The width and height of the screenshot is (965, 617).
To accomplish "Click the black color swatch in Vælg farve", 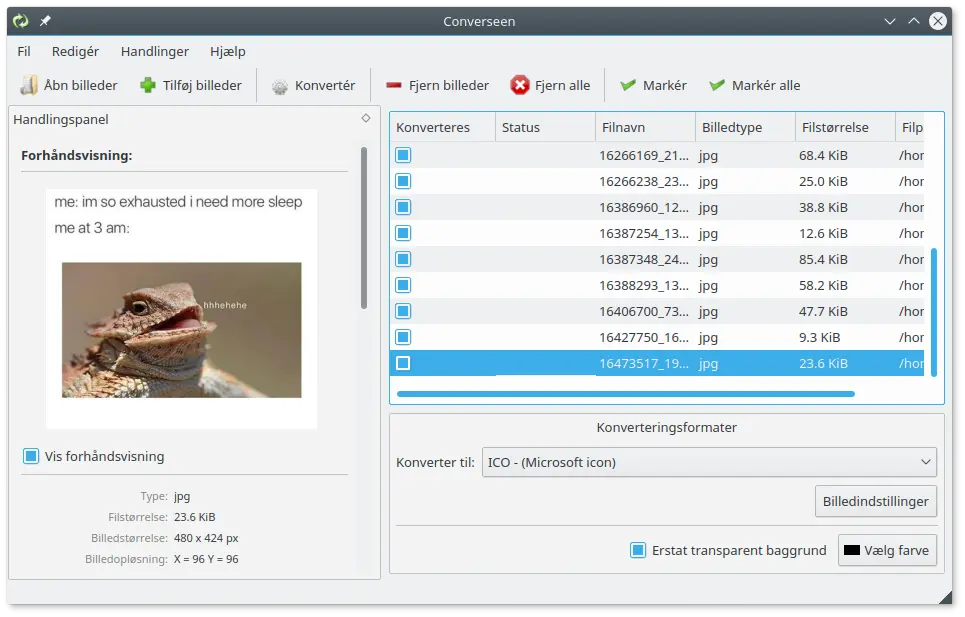I will (852, 550).
